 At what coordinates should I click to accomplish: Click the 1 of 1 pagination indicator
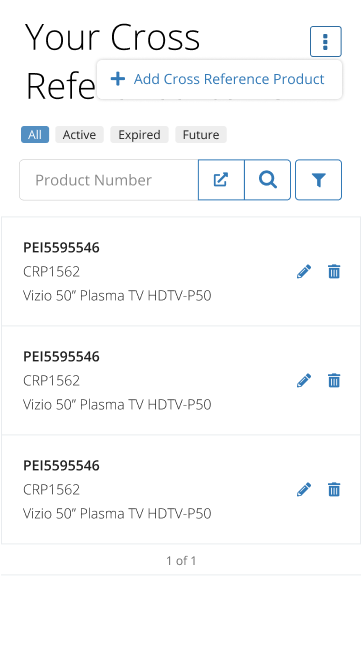tap(181, 560)
